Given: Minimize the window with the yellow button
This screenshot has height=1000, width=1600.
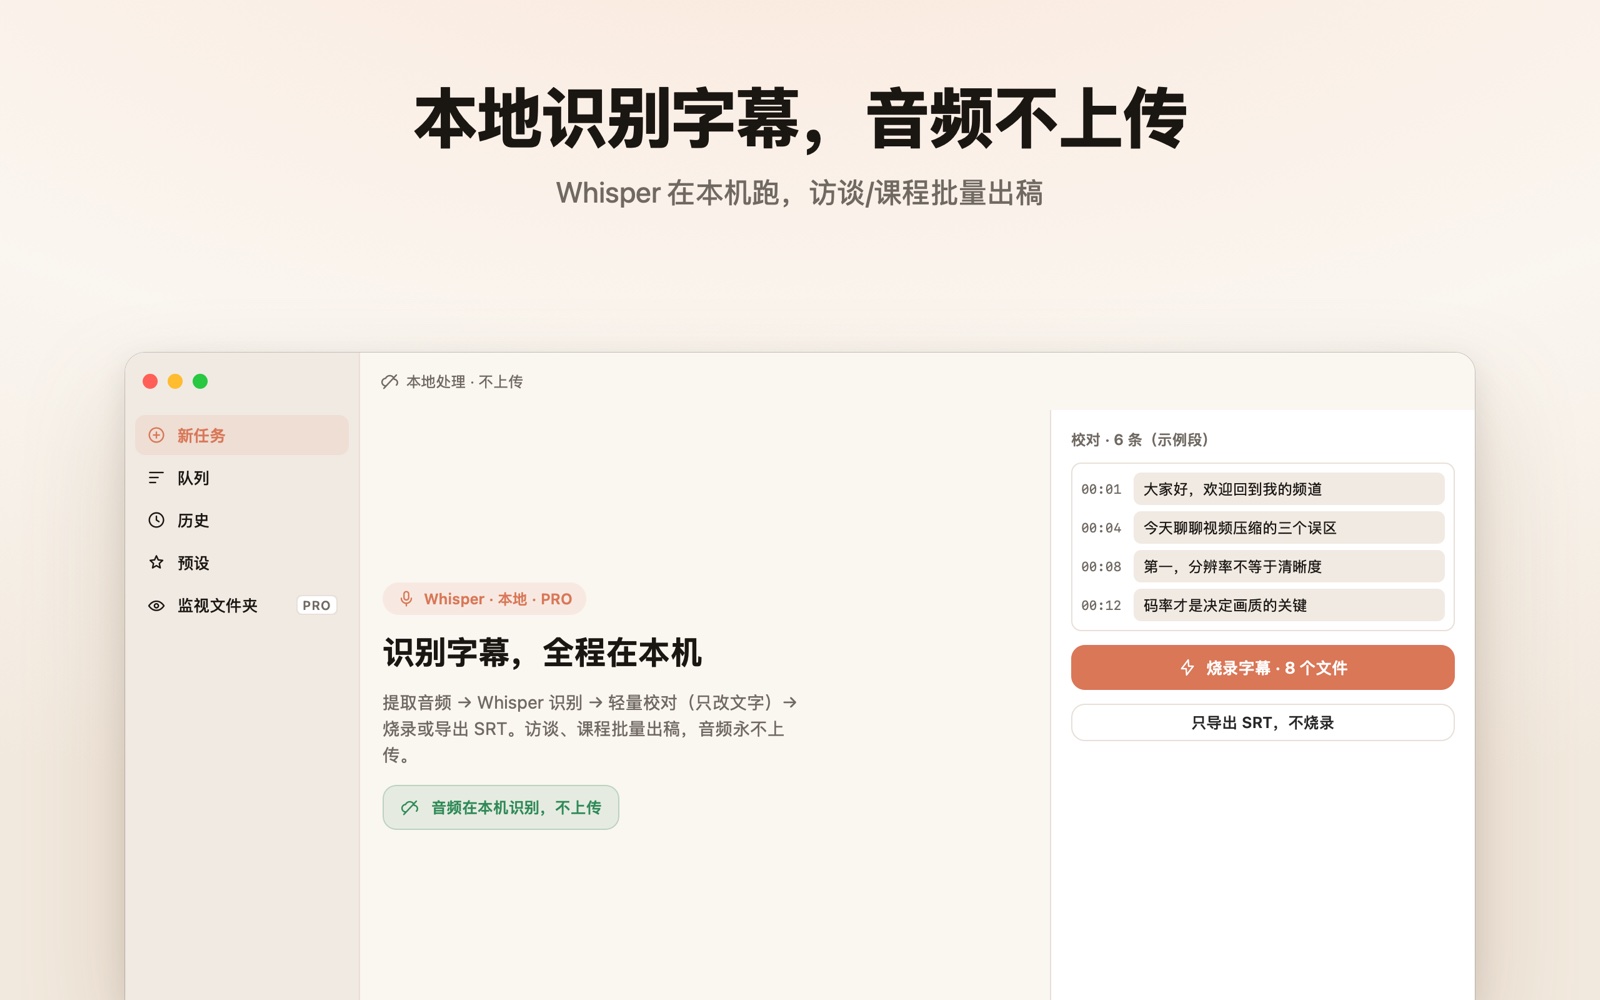Looking at the screenshot, I should [x=175, y=381].
